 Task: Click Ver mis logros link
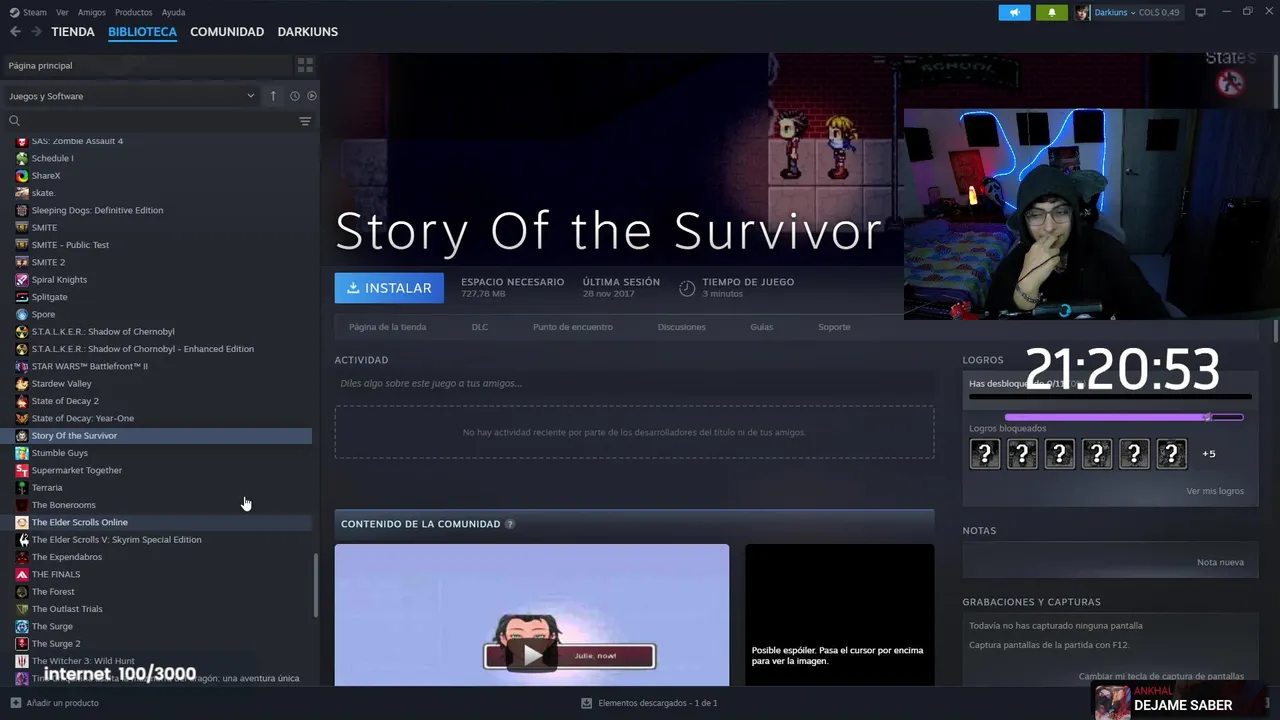1215,491
